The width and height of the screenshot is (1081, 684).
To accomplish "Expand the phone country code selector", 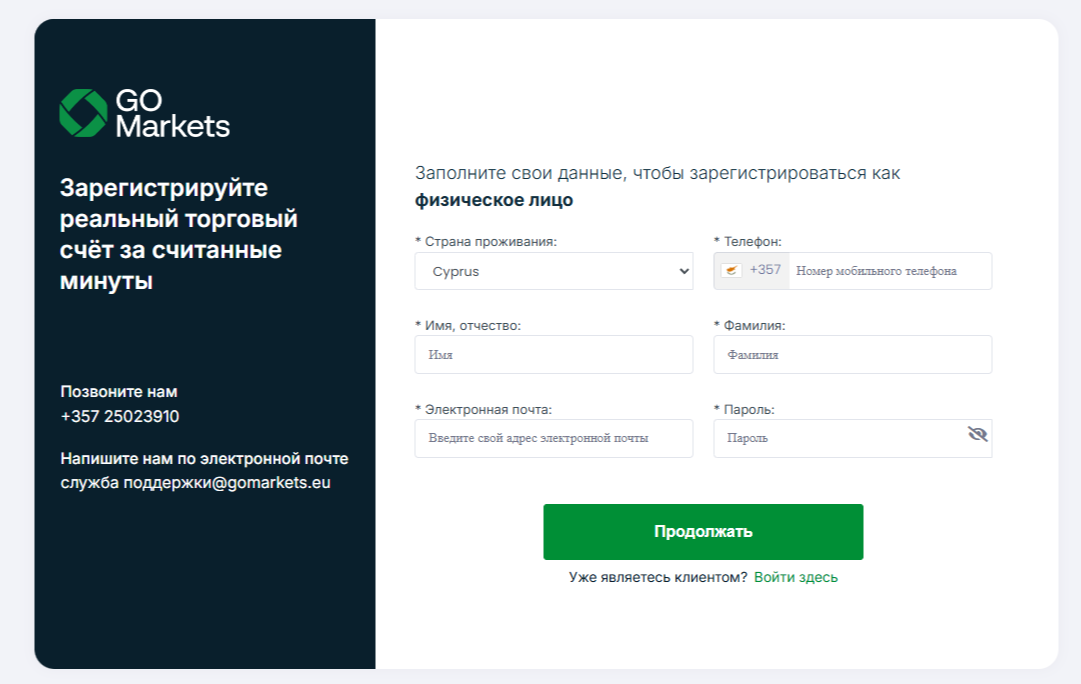I will [x=750, y=271].
